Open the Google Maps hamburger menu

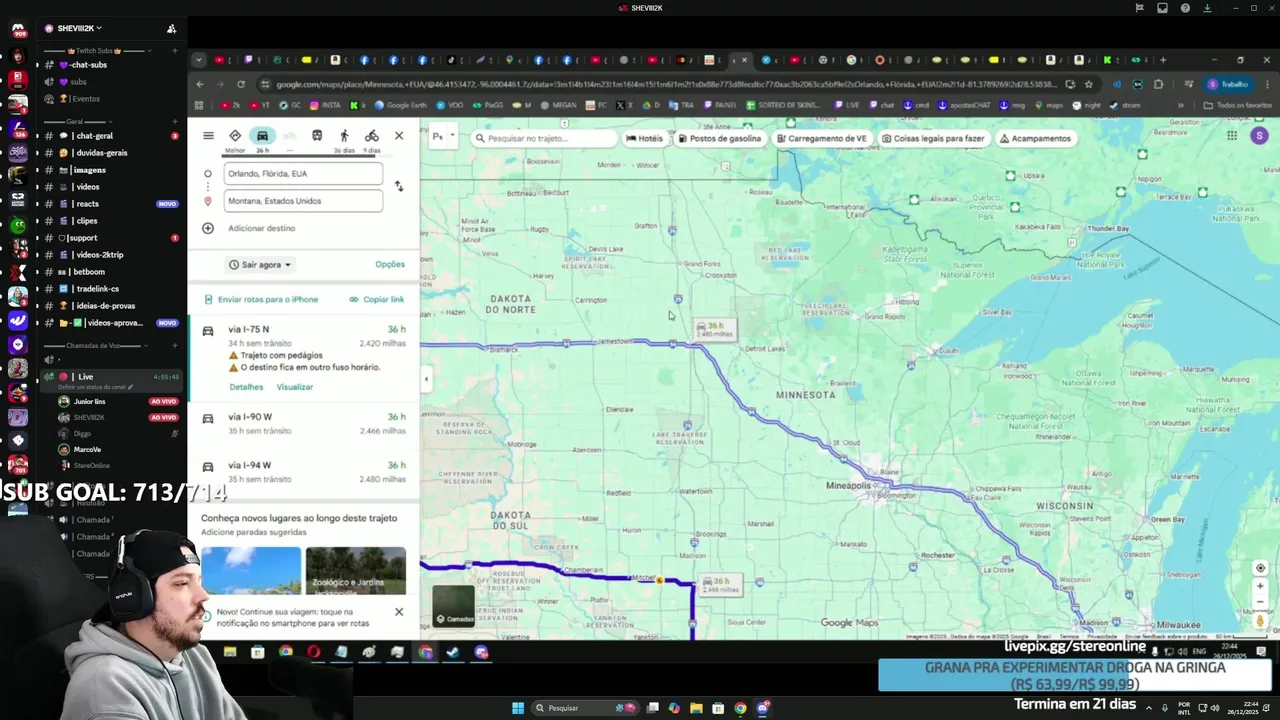click(x=208, y=136)
